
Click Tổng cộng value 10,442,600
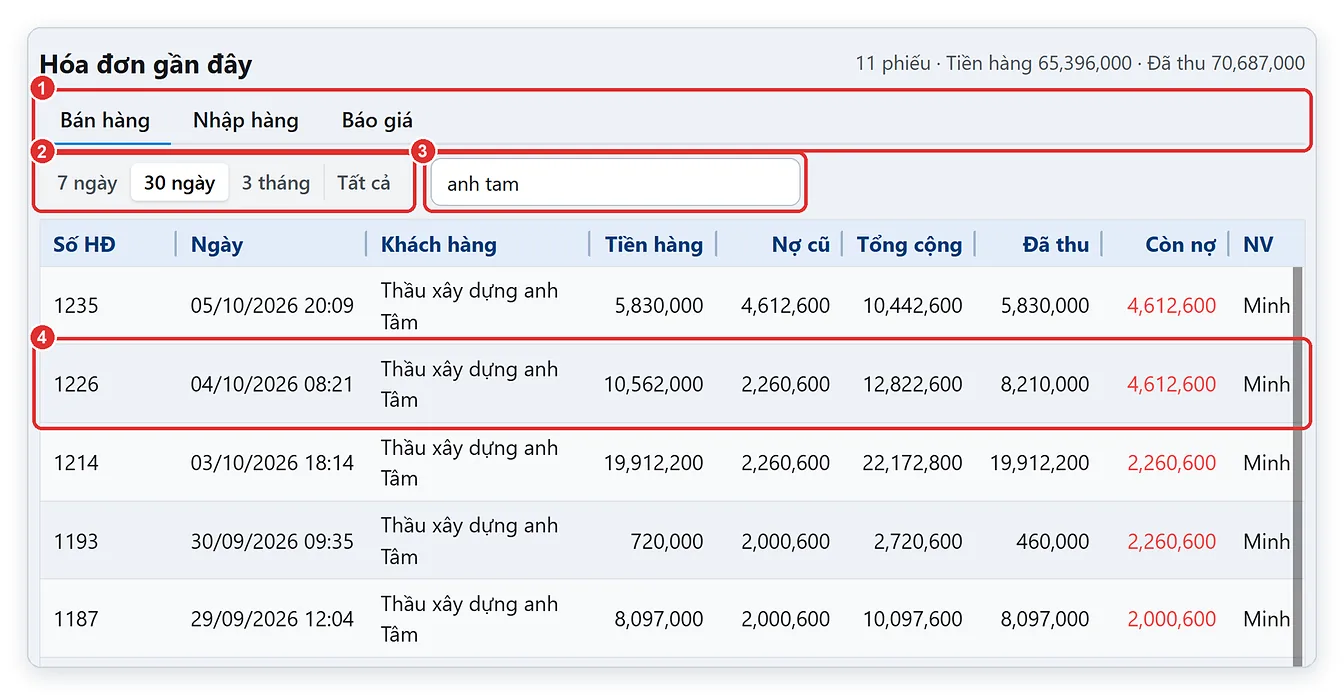pos(913,306)
